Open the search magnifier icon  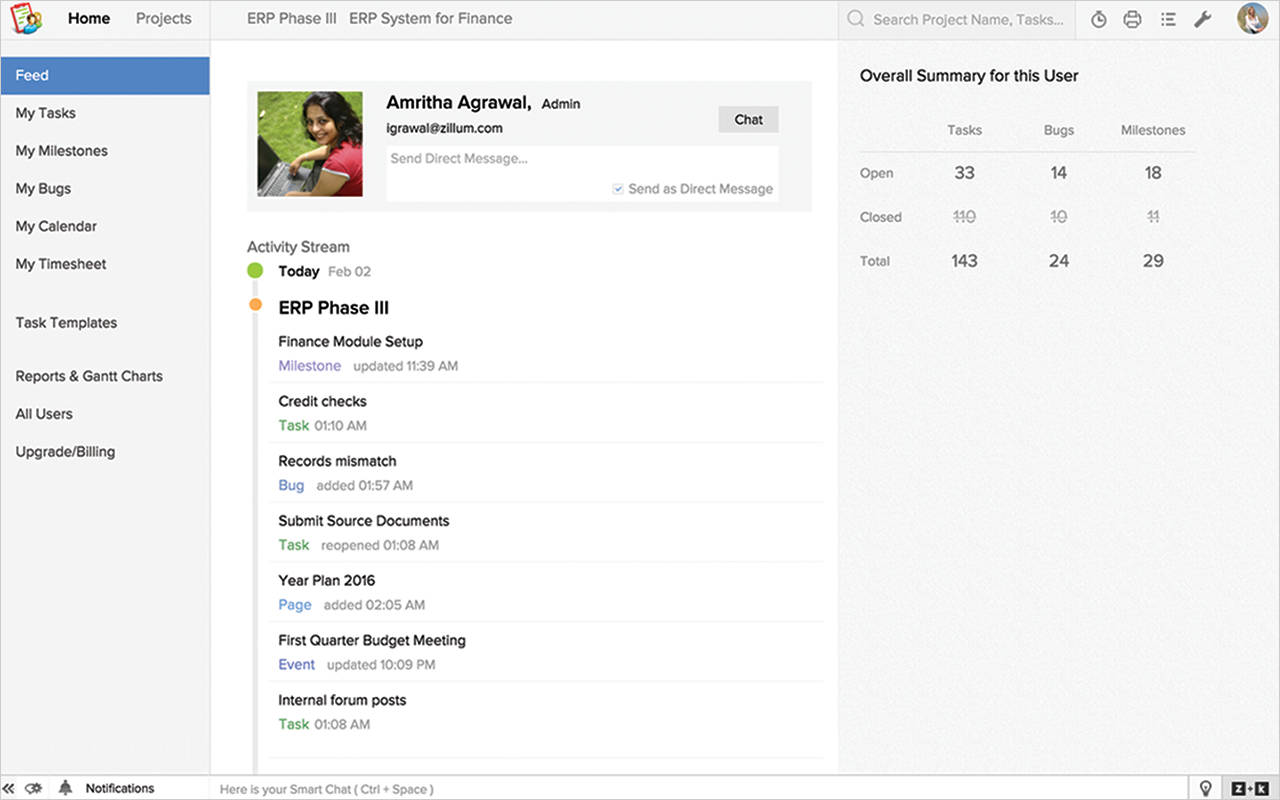pos(855,18)
